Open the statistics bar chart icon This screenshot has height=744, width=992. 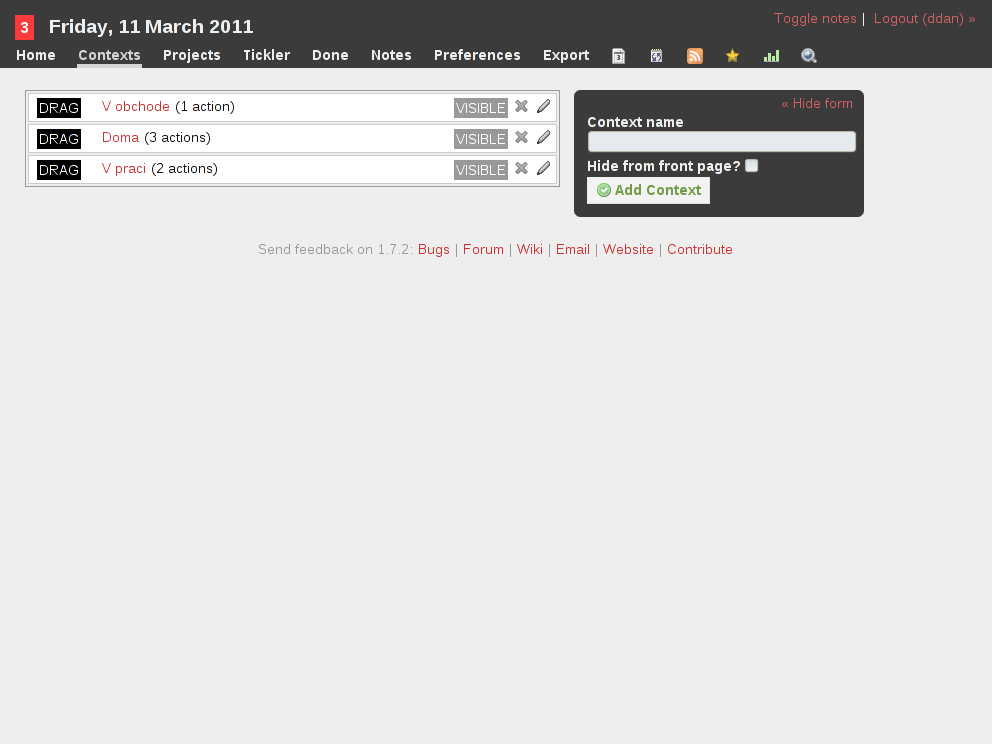[x=771, y=56]
